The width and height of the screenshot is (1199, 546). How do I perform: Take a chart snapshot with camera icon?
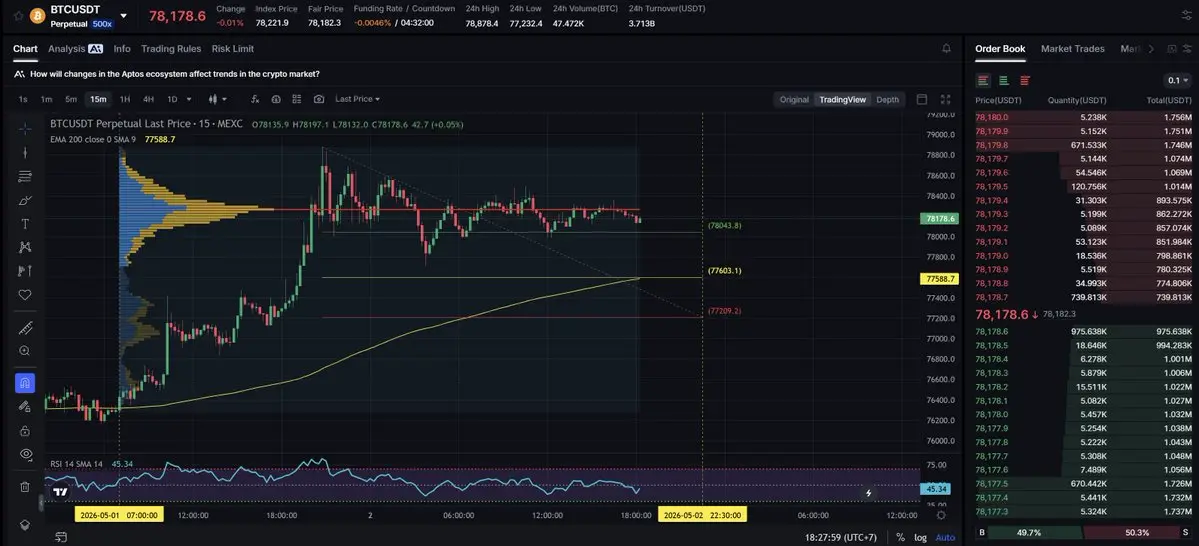pos(319,99)
